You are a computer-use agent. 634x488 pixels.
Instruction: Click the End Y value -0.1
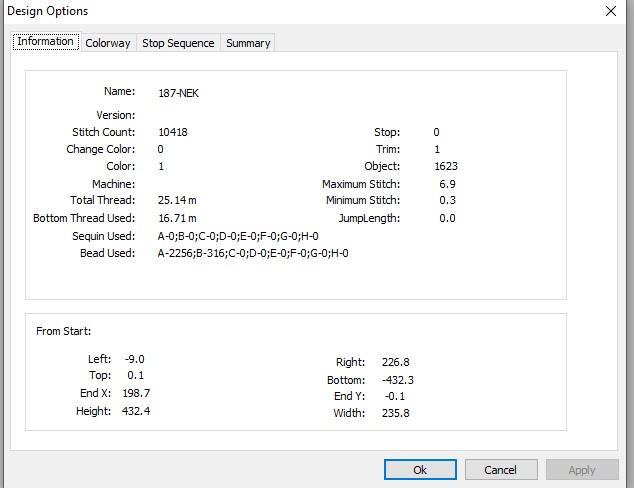[x=395, y=396]
